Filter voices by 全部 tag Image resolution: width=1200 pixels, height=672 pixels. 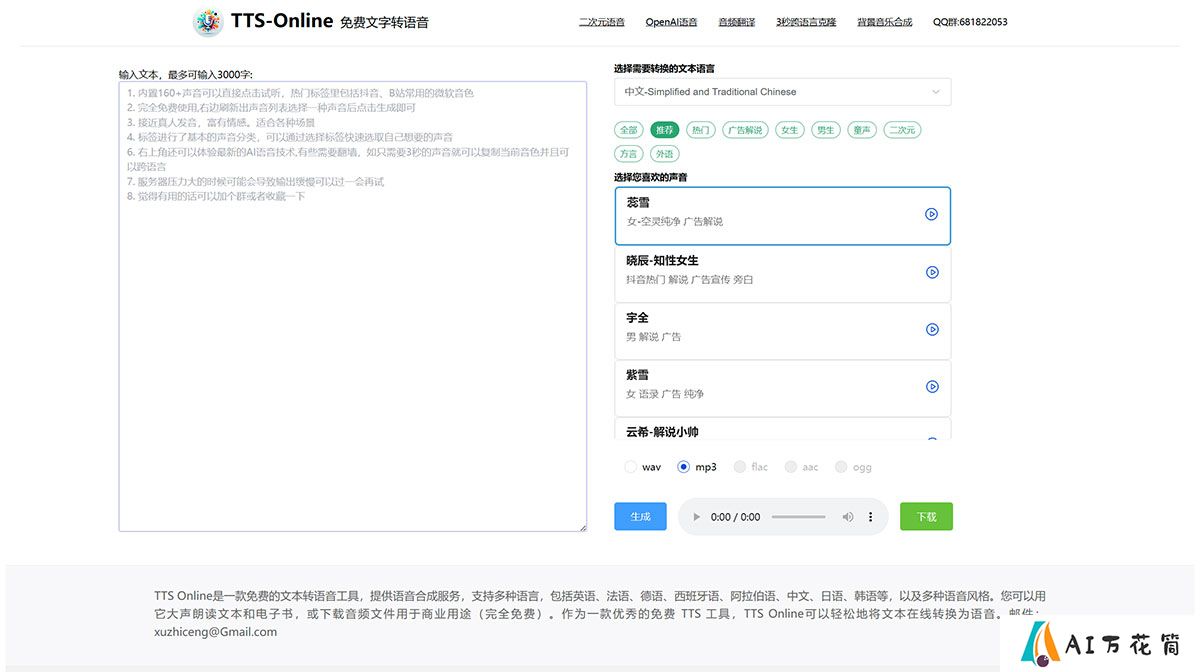(x=629, y=130)
